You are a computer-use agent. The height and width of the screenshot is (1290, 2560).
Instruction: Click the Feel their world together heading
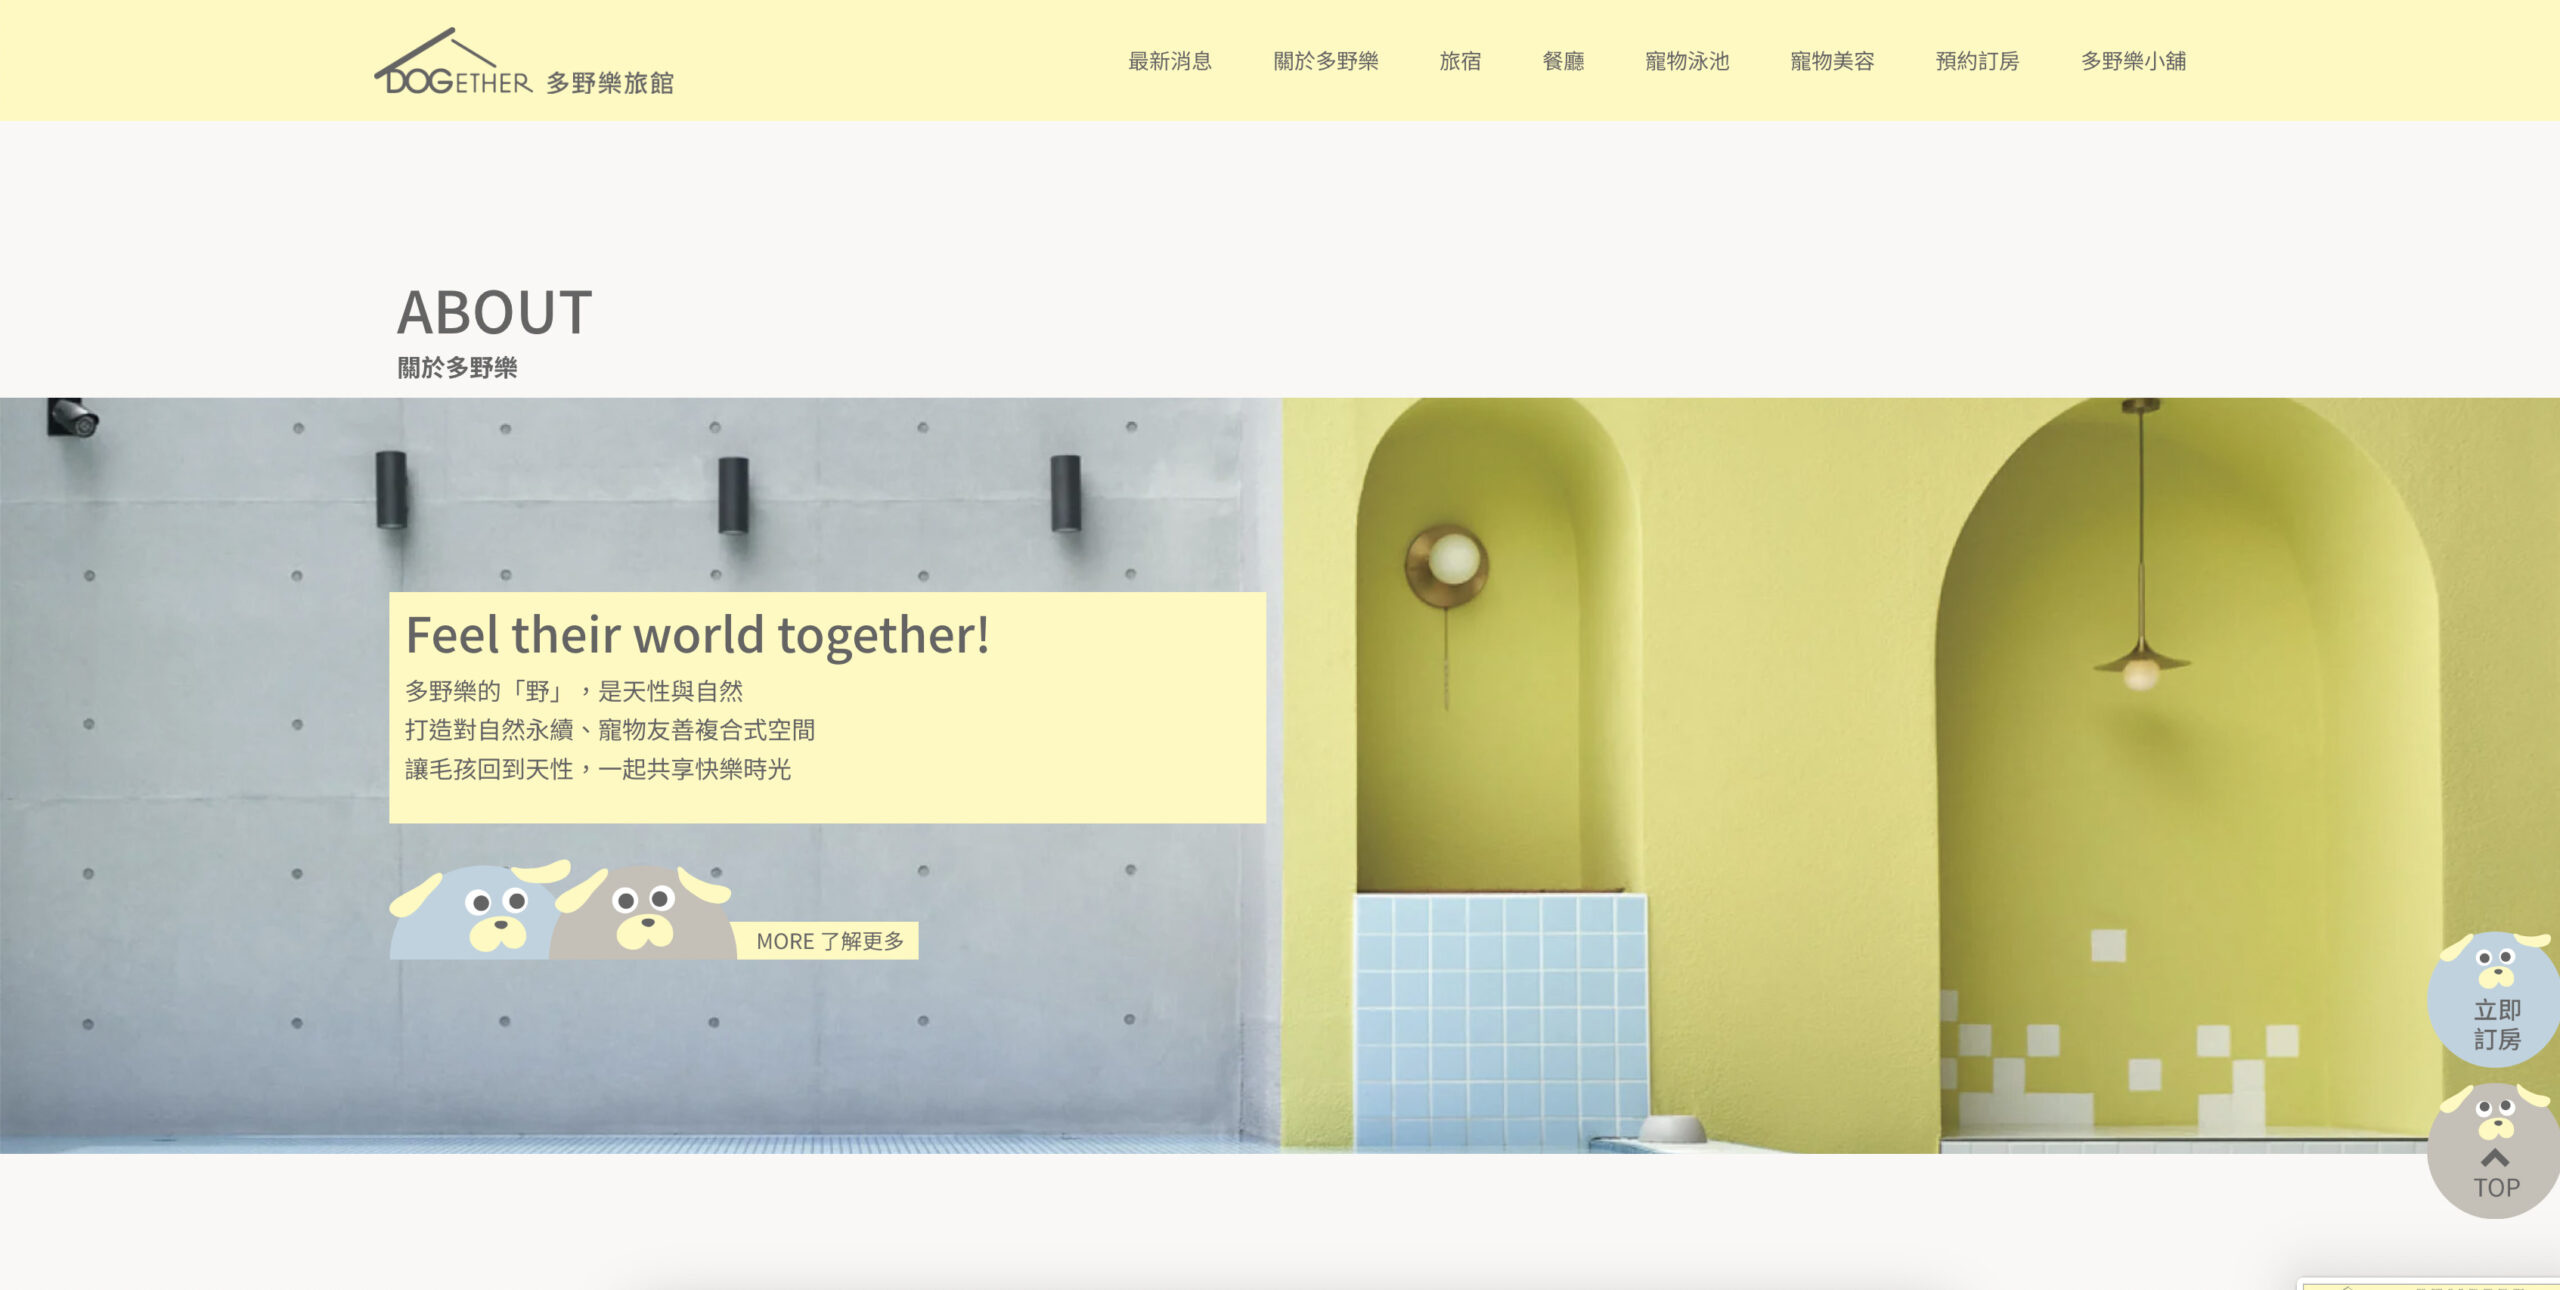pos(697,635)
